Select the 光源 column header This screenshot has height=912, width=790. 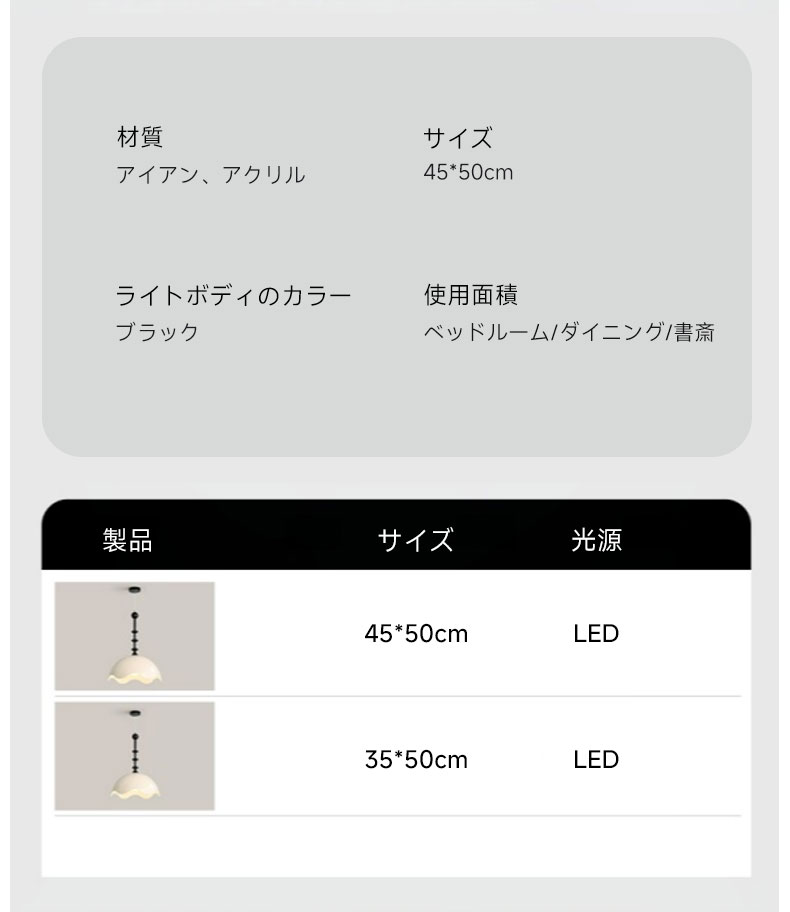(596, 540)
